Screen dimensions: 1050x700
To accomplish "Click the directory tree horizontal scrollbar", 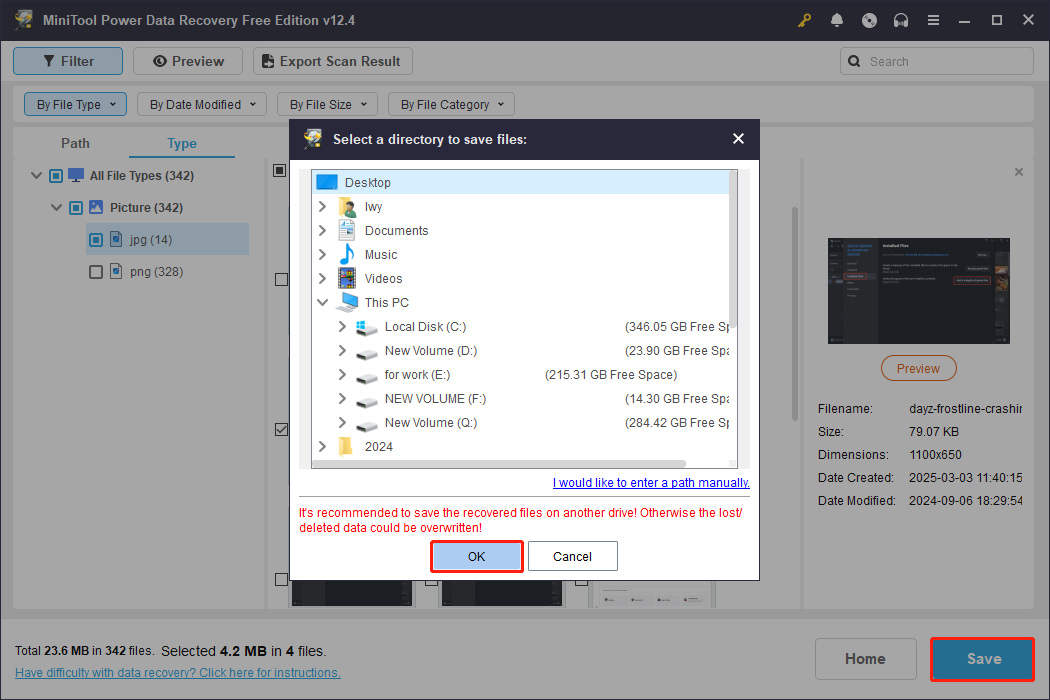I will pos(499,464).
